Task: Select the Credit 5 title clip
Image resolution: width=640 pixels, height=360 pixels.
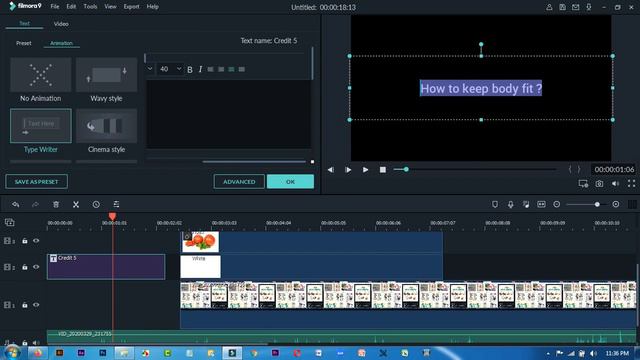Action: pos(106,267)
